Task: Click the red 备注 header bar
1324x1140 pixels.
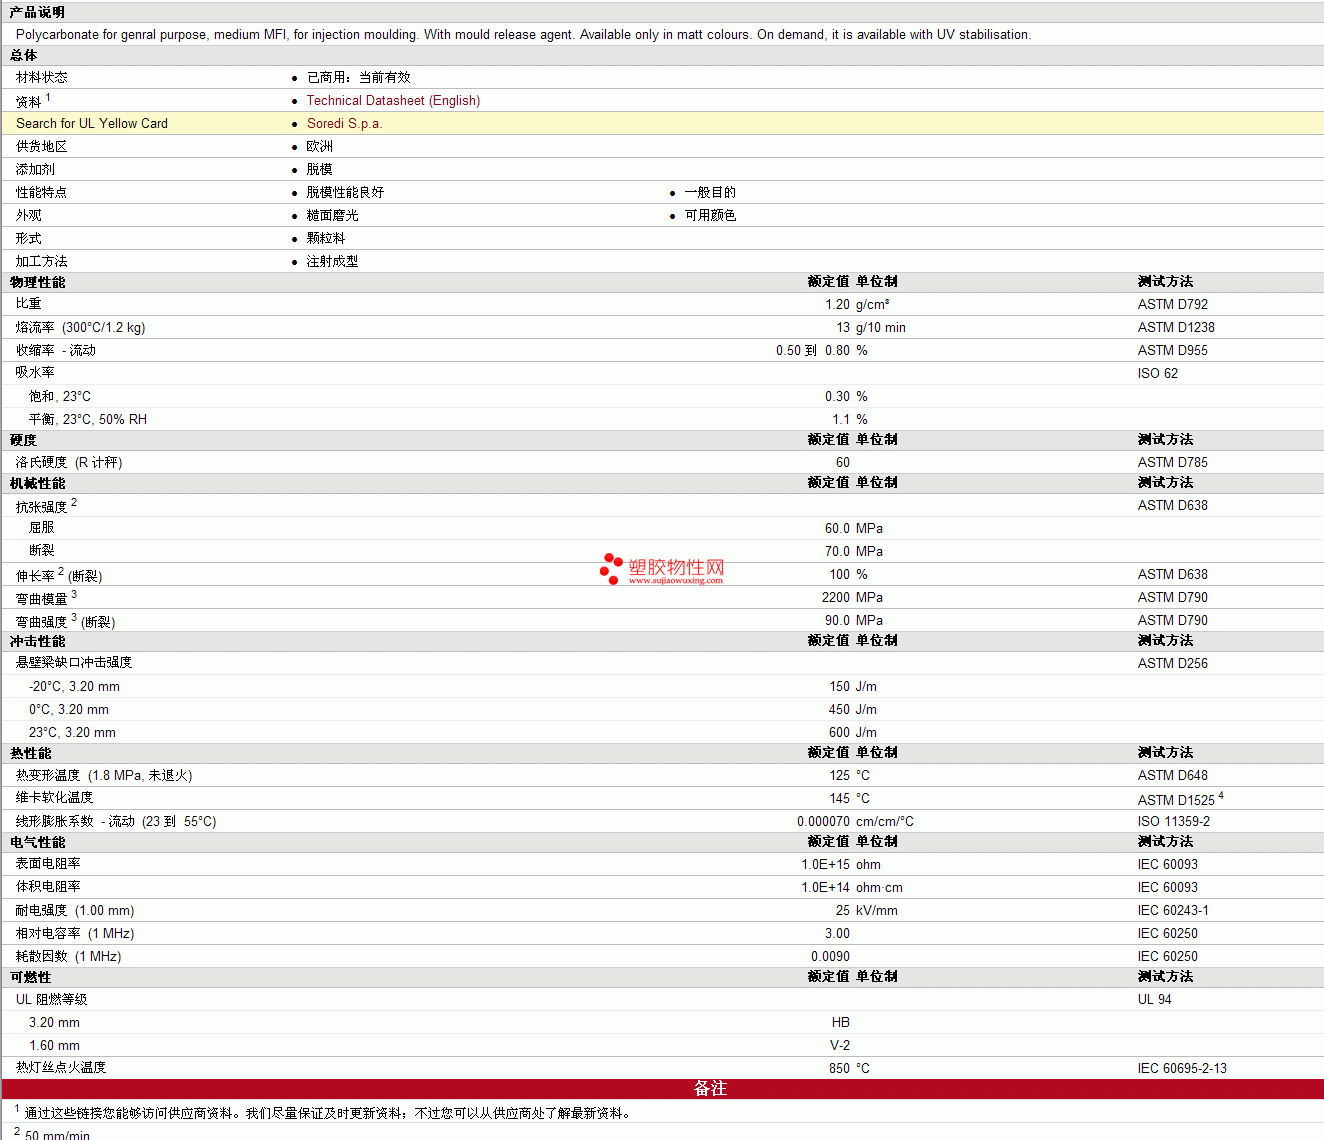Action: click(710, 1089)
